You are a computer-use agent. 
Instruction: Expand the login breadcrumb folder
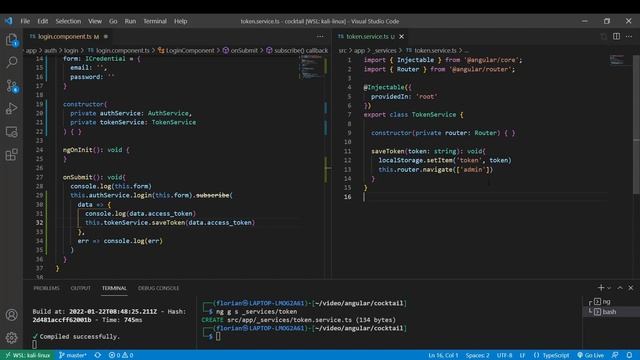tap(71, 51)
